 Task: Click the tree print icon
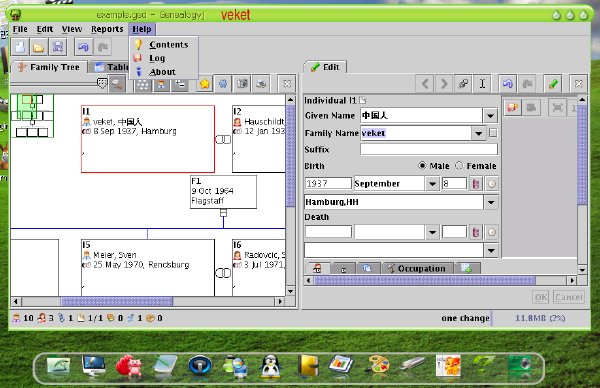pos(261,84)
